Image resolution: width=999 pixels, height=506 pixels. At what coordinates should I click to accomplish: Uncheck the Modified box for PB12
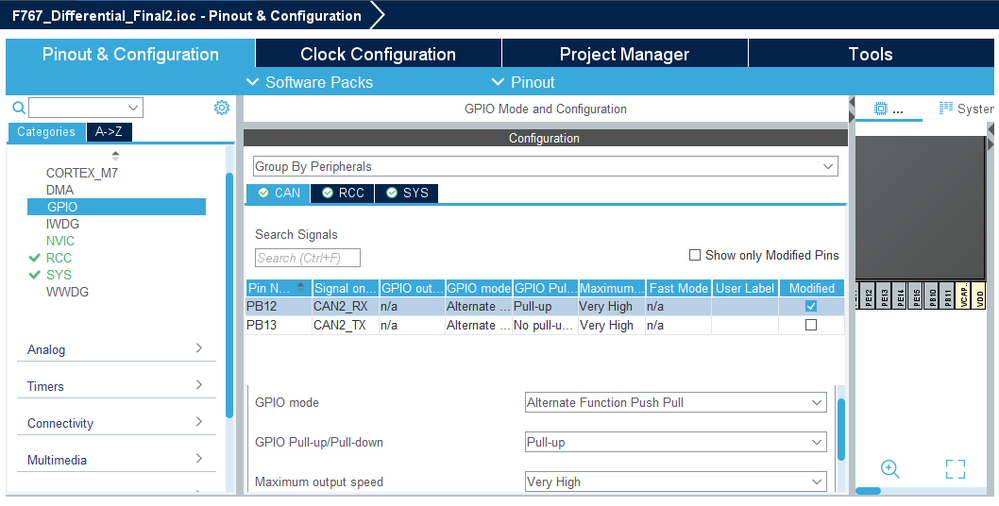click(x=811, y=306)
